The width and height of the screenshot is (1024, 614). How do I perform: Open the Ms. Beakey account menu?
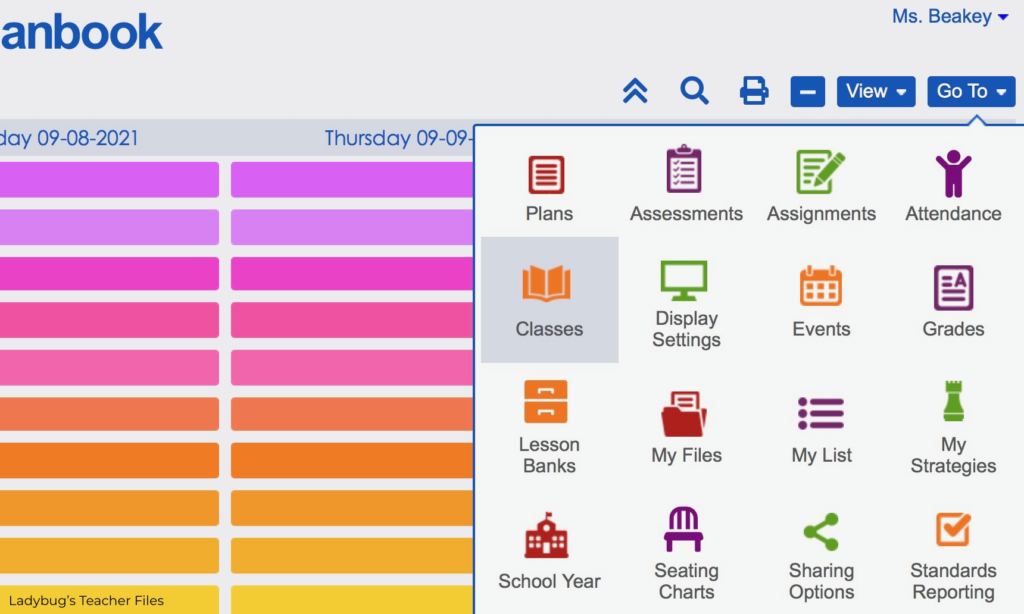point(950,16)
